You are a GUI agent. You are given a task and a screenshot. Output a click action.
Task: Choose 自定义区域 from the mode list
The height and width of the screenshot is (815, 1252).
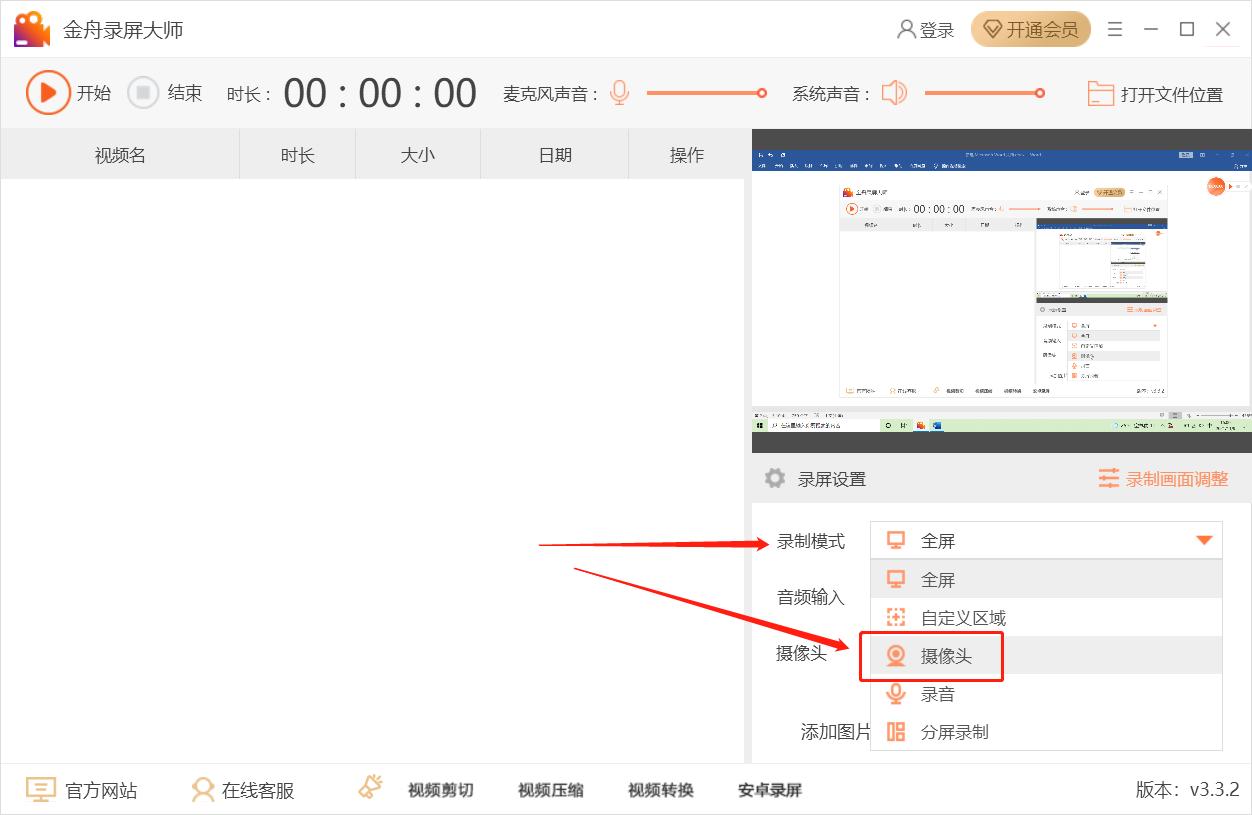(960, 617)
